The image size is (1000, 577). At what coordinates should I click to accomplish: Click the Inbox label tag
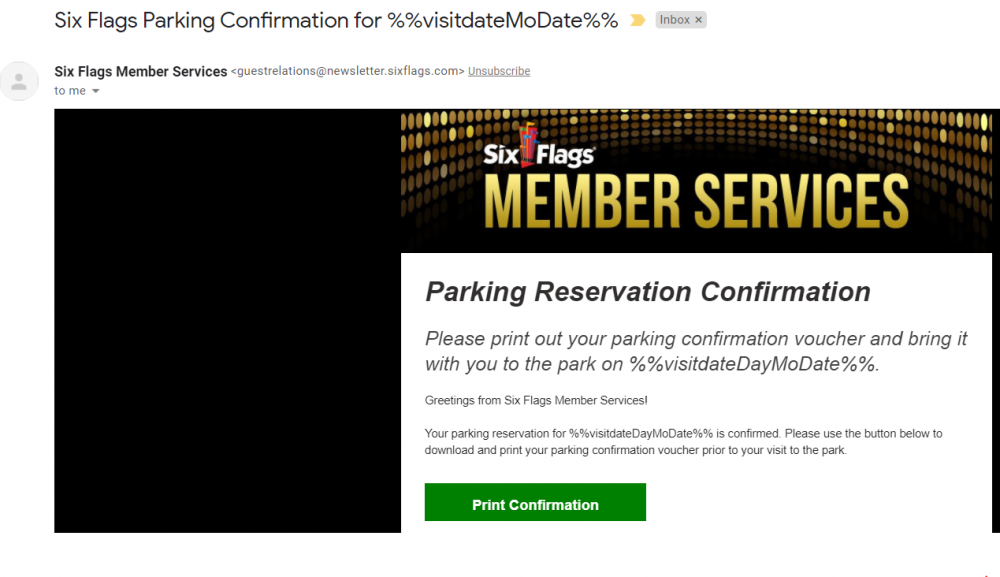(674, 20)
